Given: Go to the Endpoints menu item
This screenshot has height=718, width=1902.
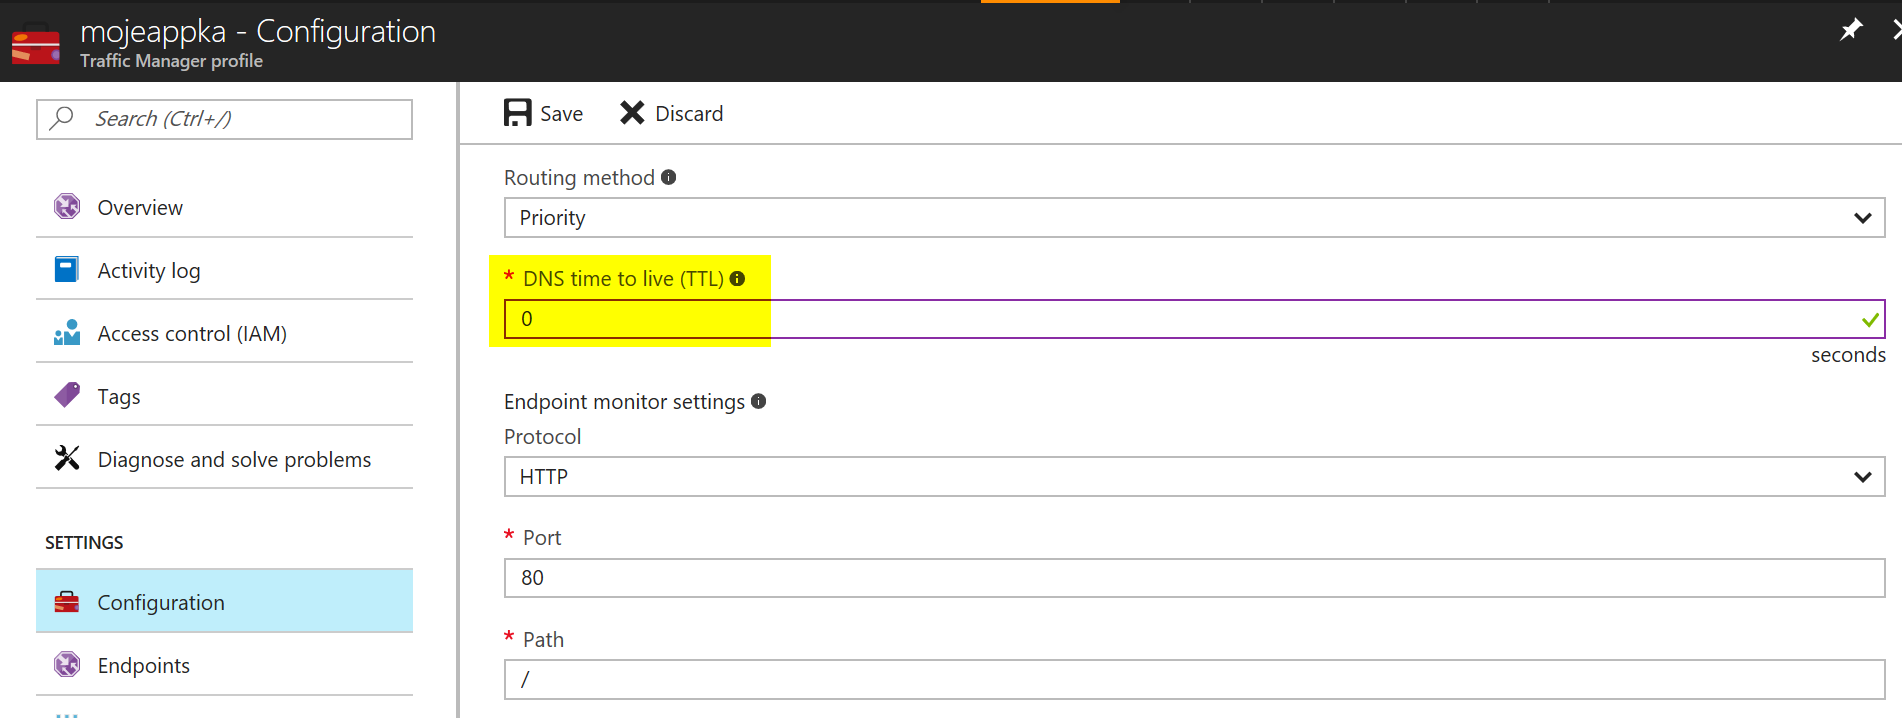Looking at the screenshot, I should pyautogui.click(x=224, y=665).
